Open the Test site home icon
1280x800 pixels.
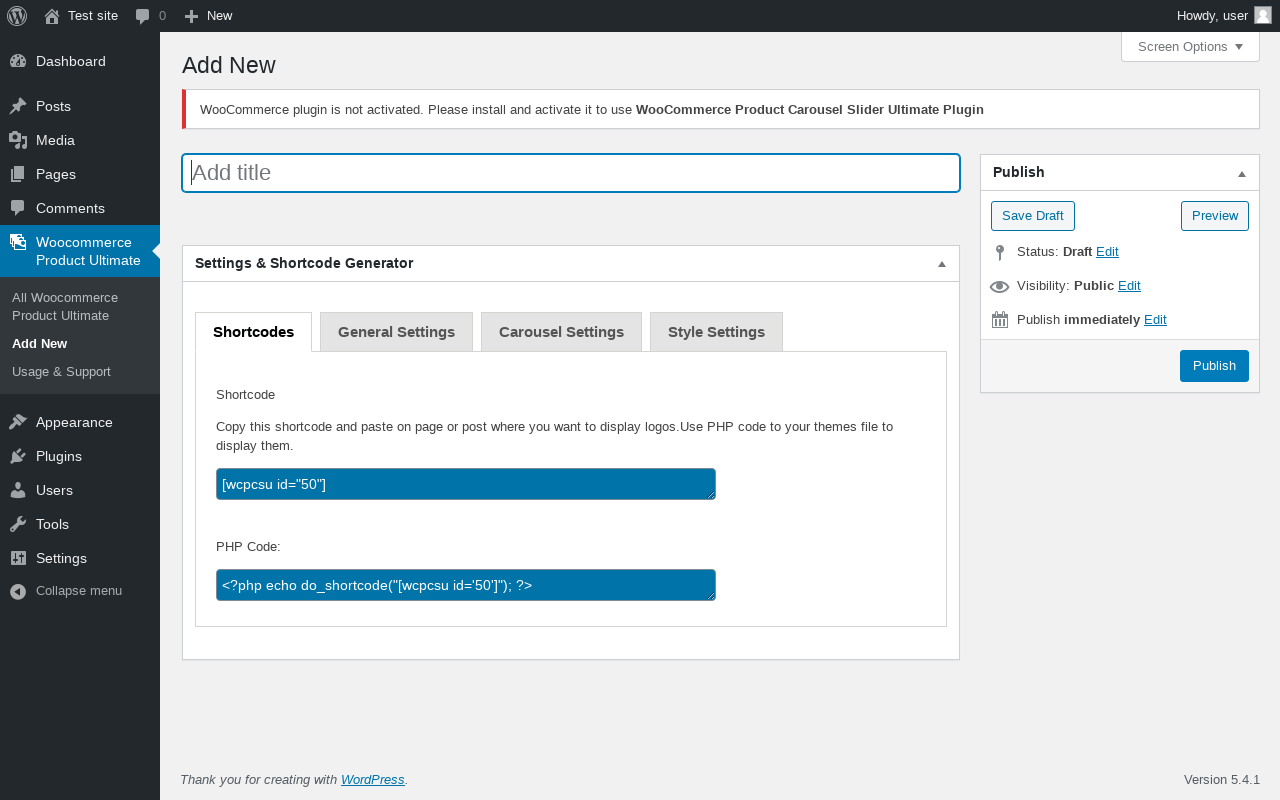point(52,16)
